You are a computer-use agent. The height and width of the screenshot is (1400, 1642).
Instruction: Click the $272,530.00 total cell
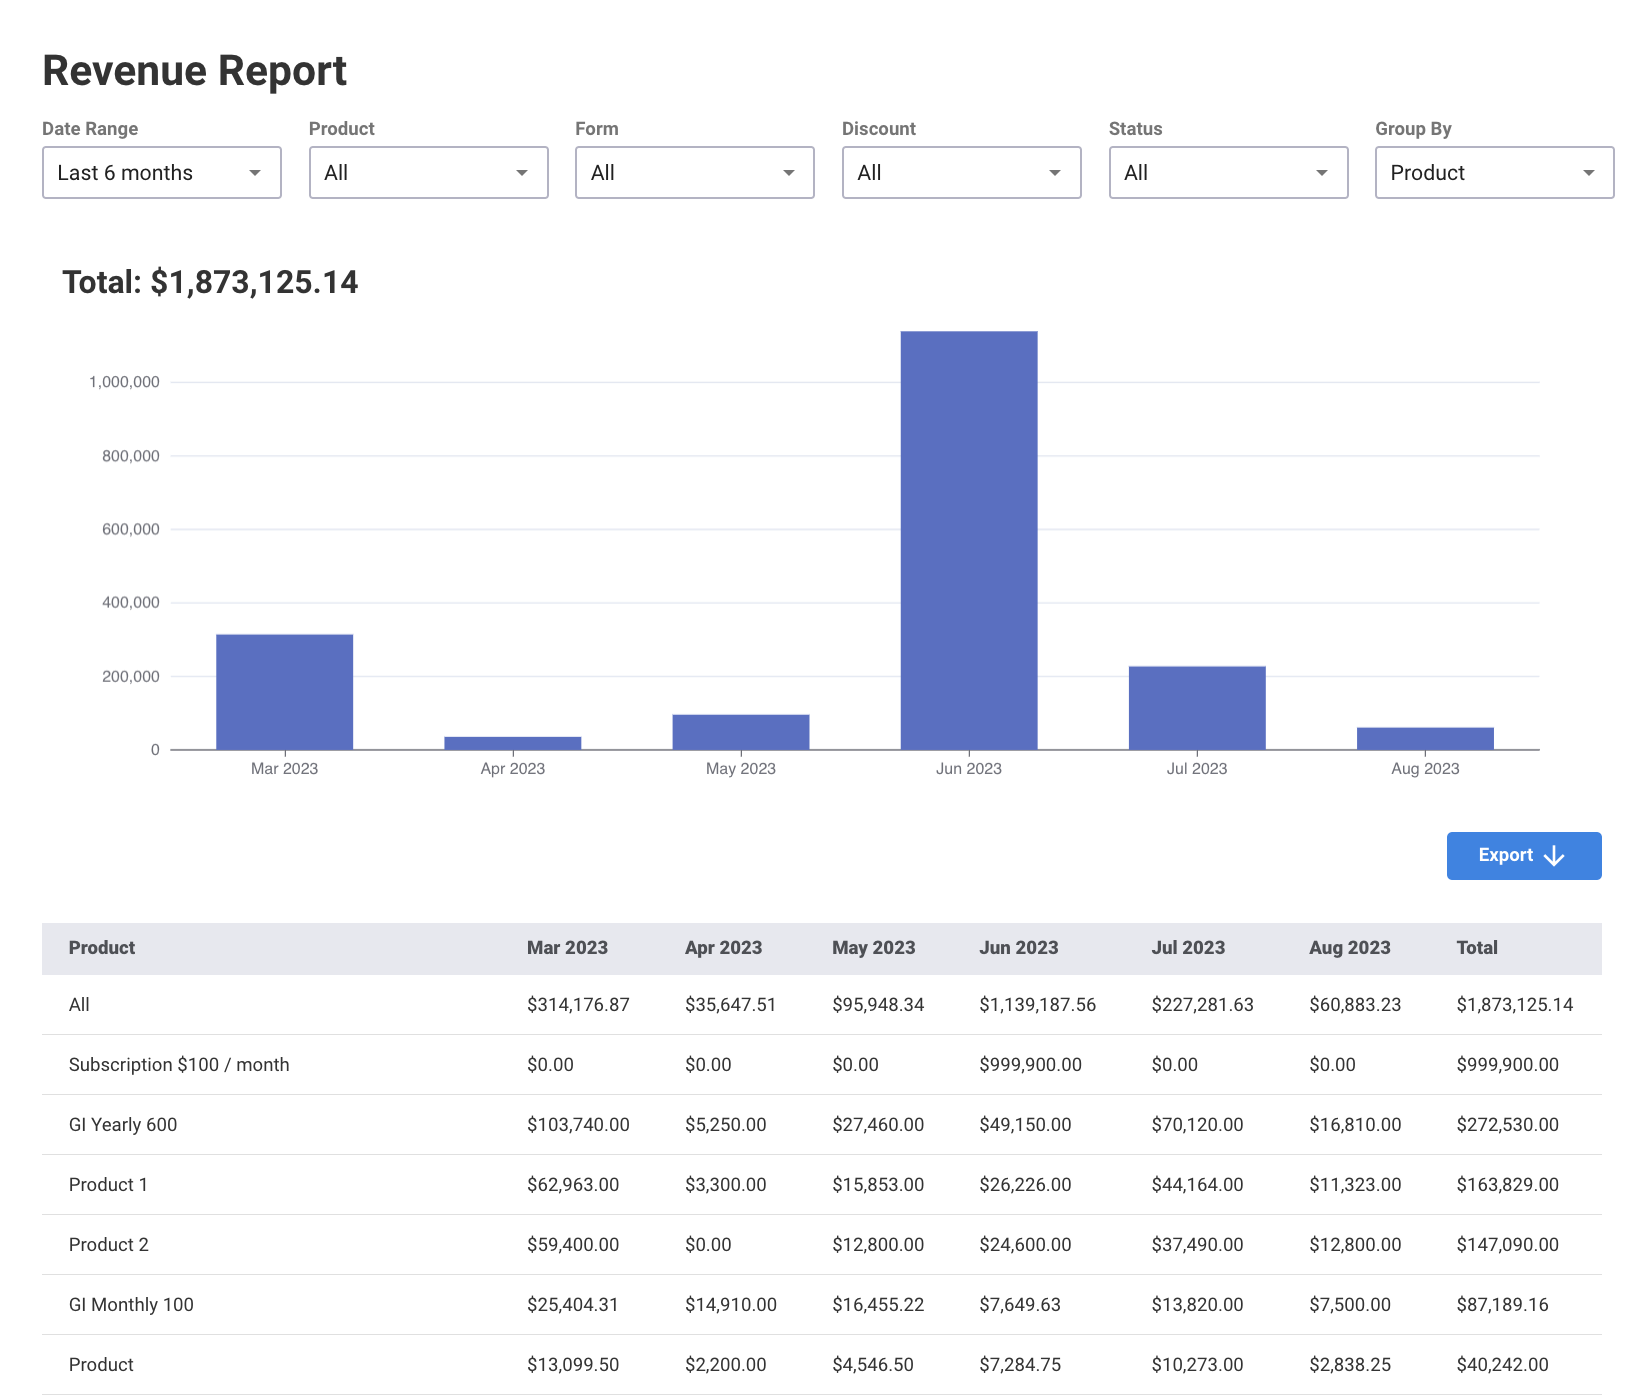click(x=1507, y=1125)
